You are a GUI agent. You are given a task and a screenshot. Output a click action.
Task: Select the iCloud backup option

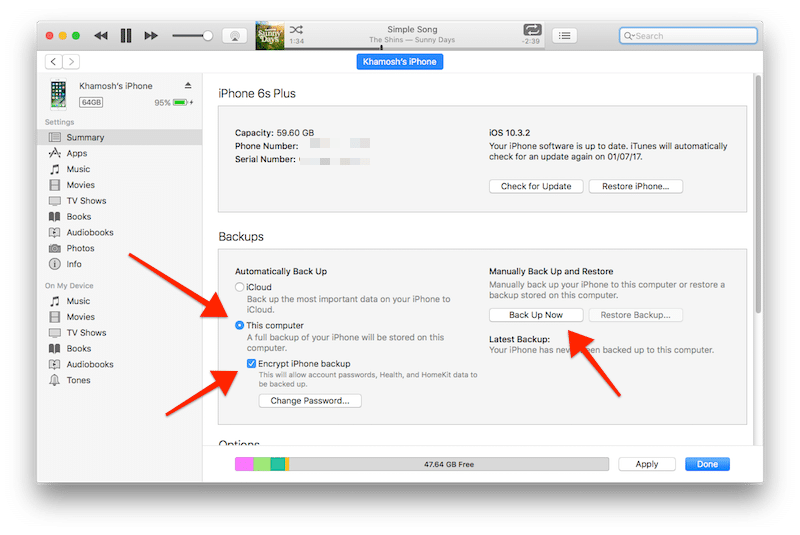coord(239,287)
